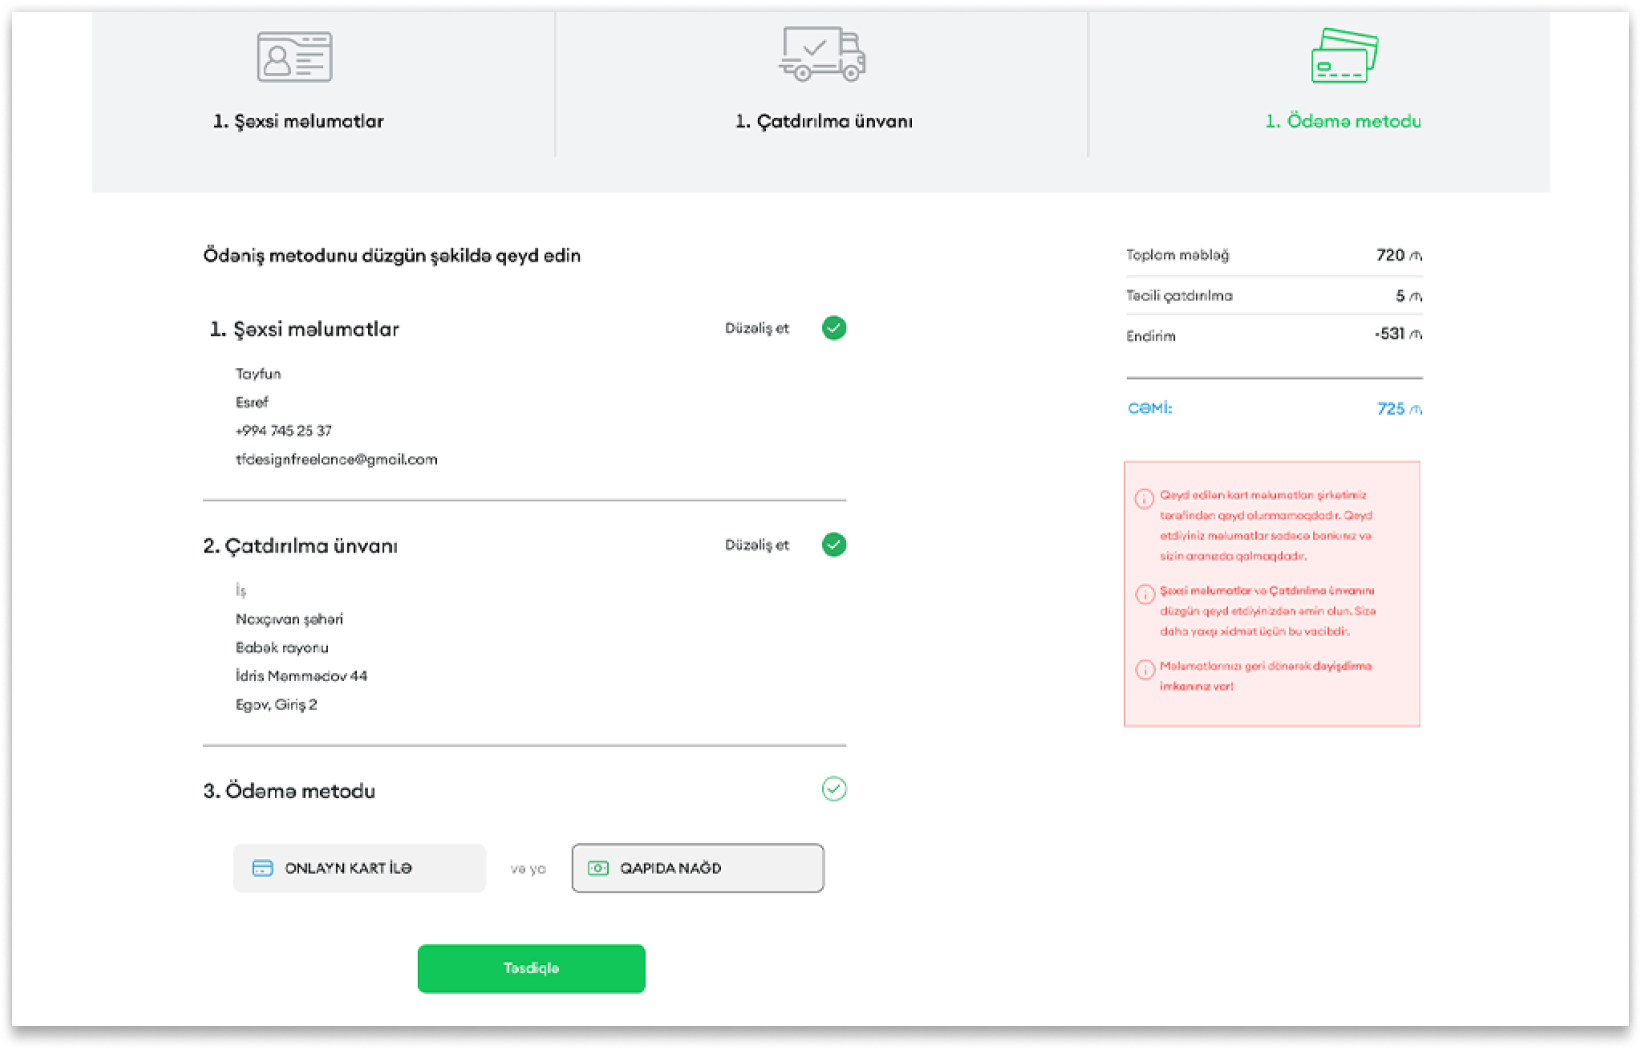This screenshot has width=1641, height=1050.
Task: Open the Çatdırılma ünvanı step tab
Action: pos(823,121)
